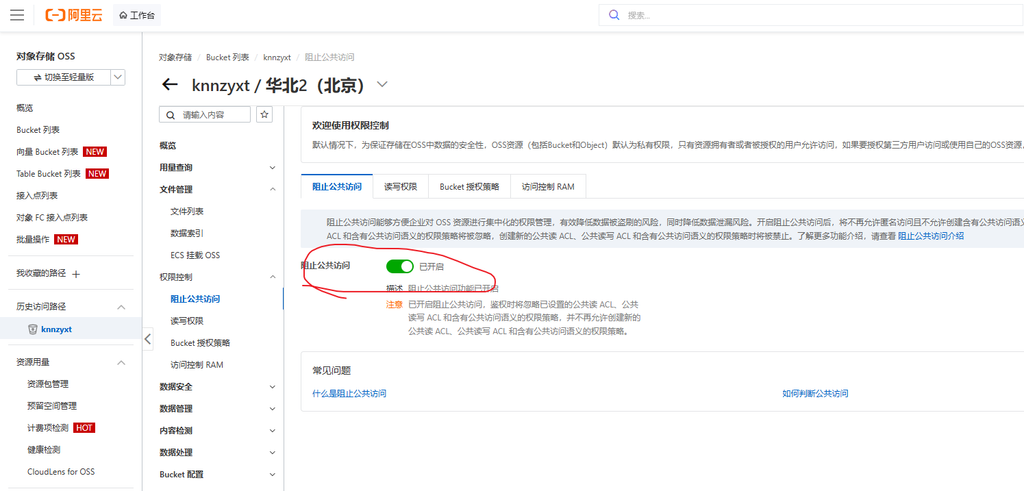Open 概览 in bucket menu

click(168, 146)
